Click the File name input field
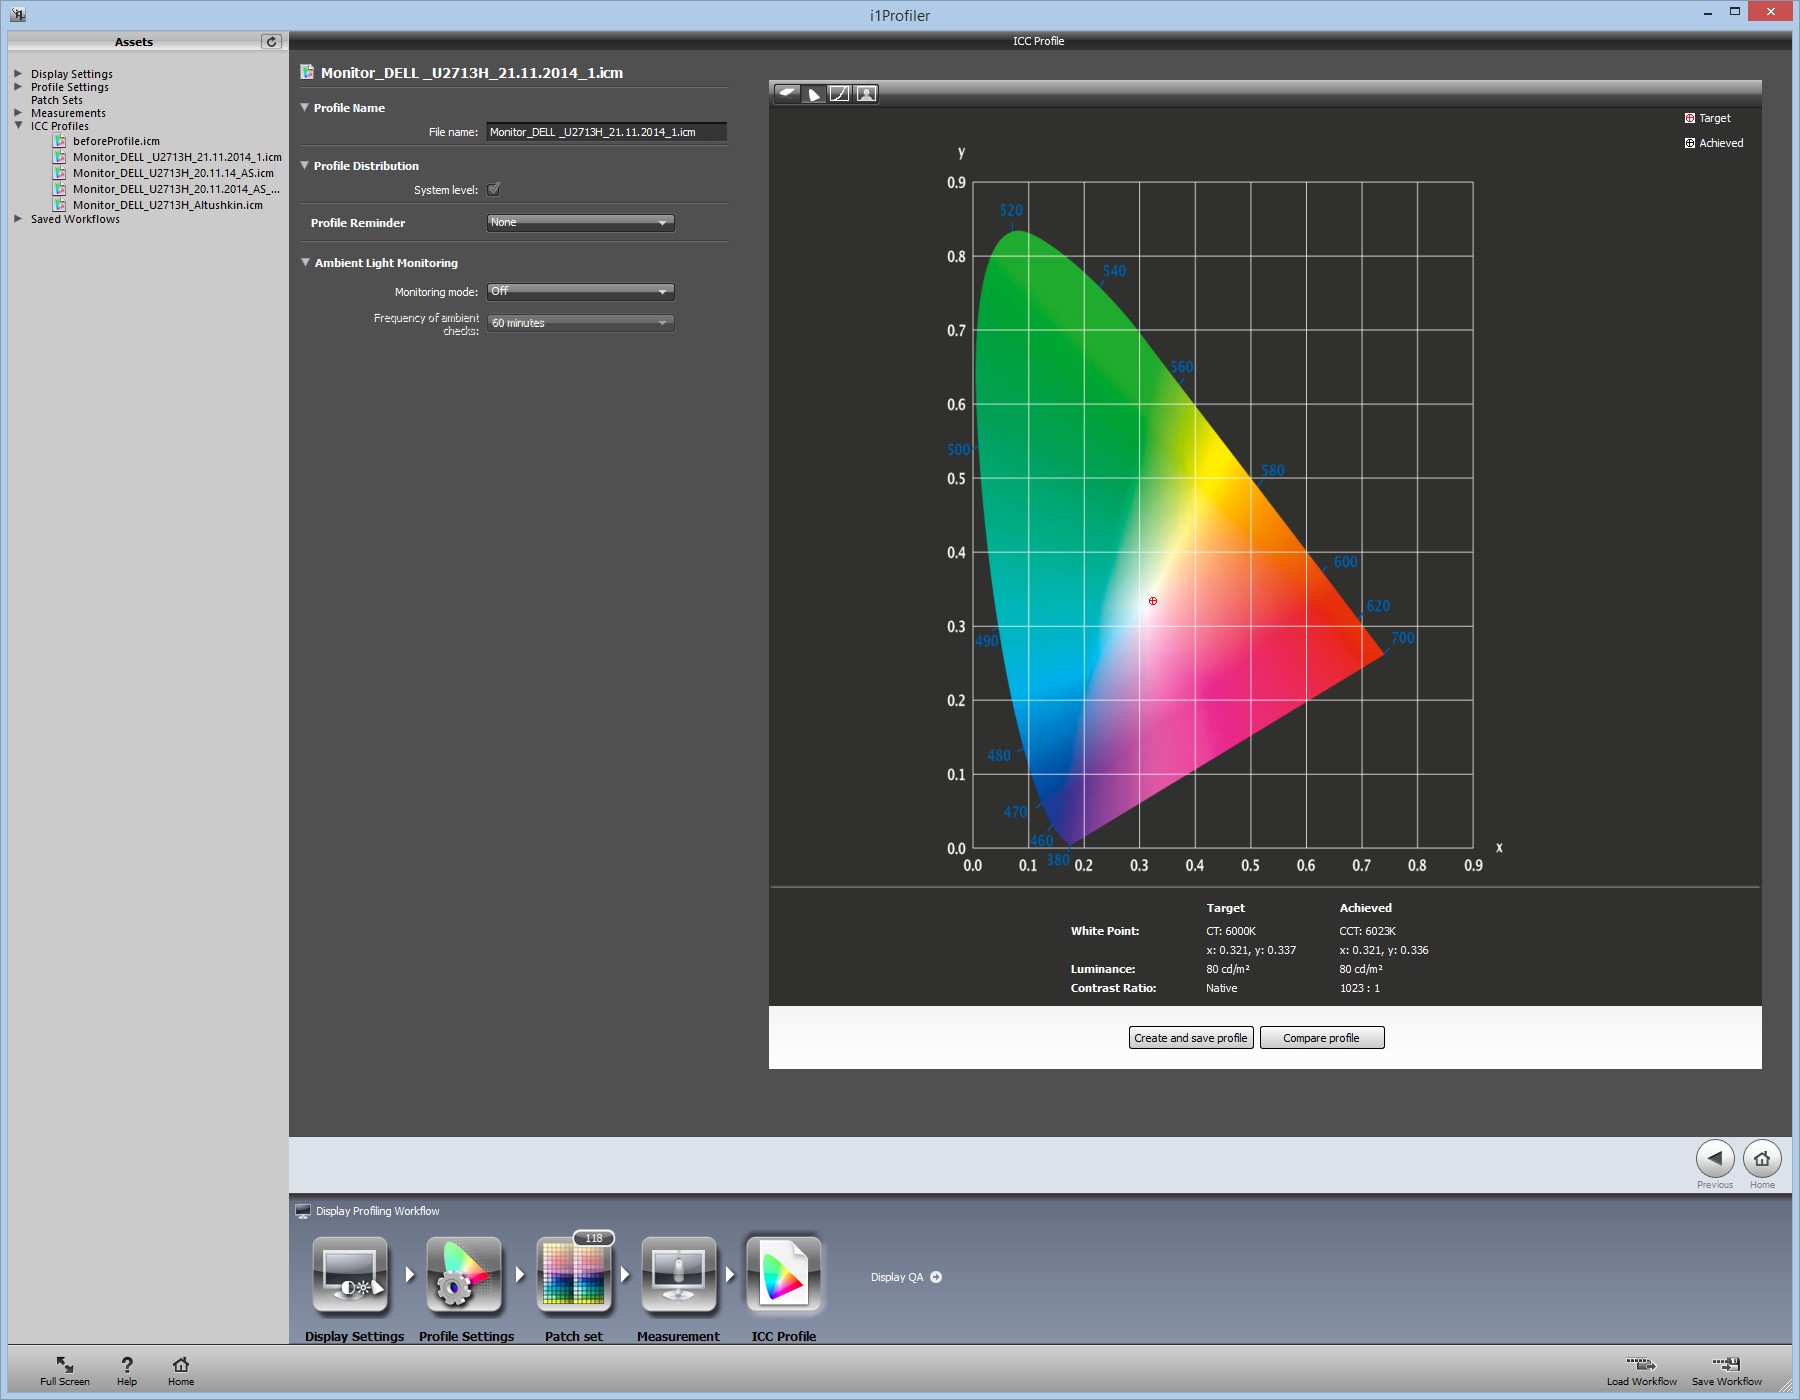 606,132
